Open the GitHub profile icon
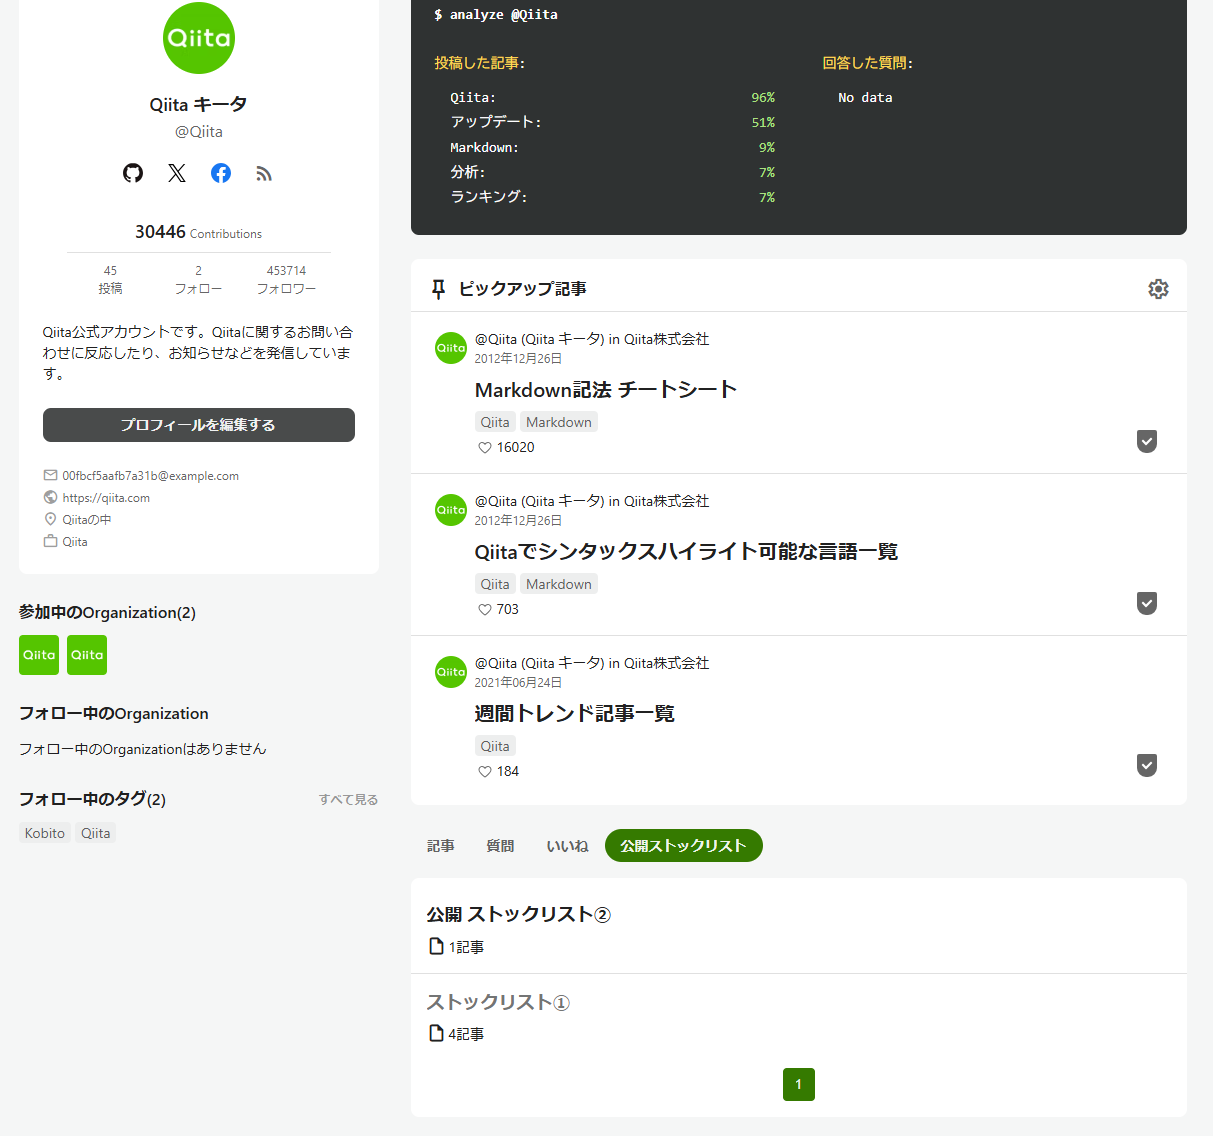 pyautogui.click(x=133, y=173)
